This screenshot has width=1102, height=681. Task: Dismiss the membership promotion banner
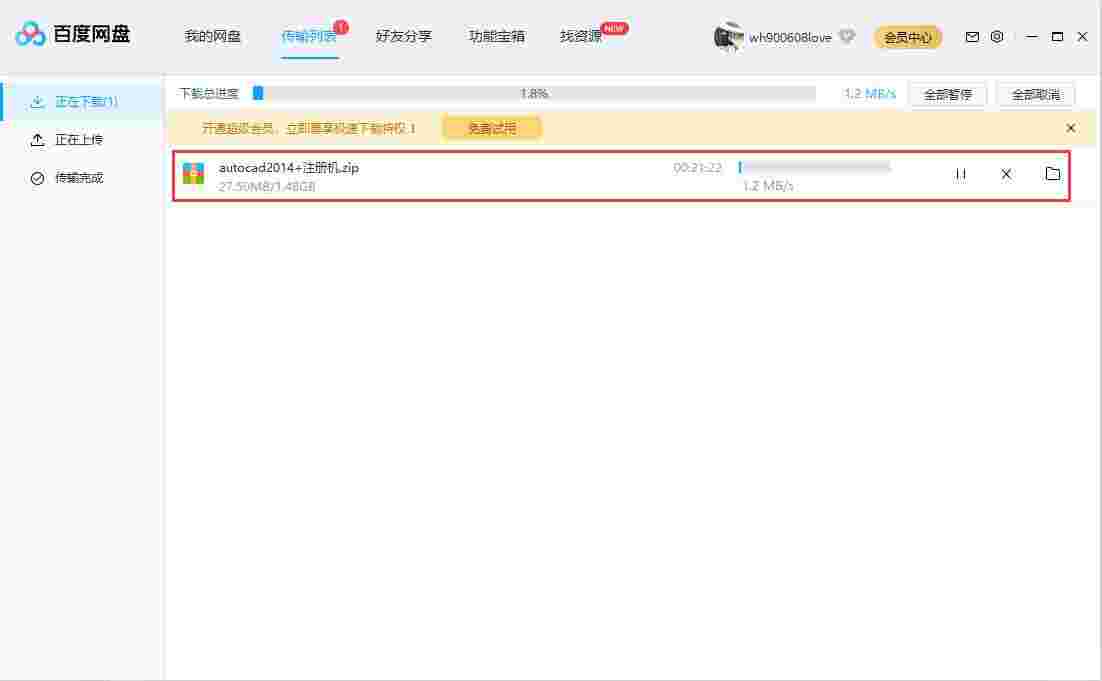coord(1070,128)
